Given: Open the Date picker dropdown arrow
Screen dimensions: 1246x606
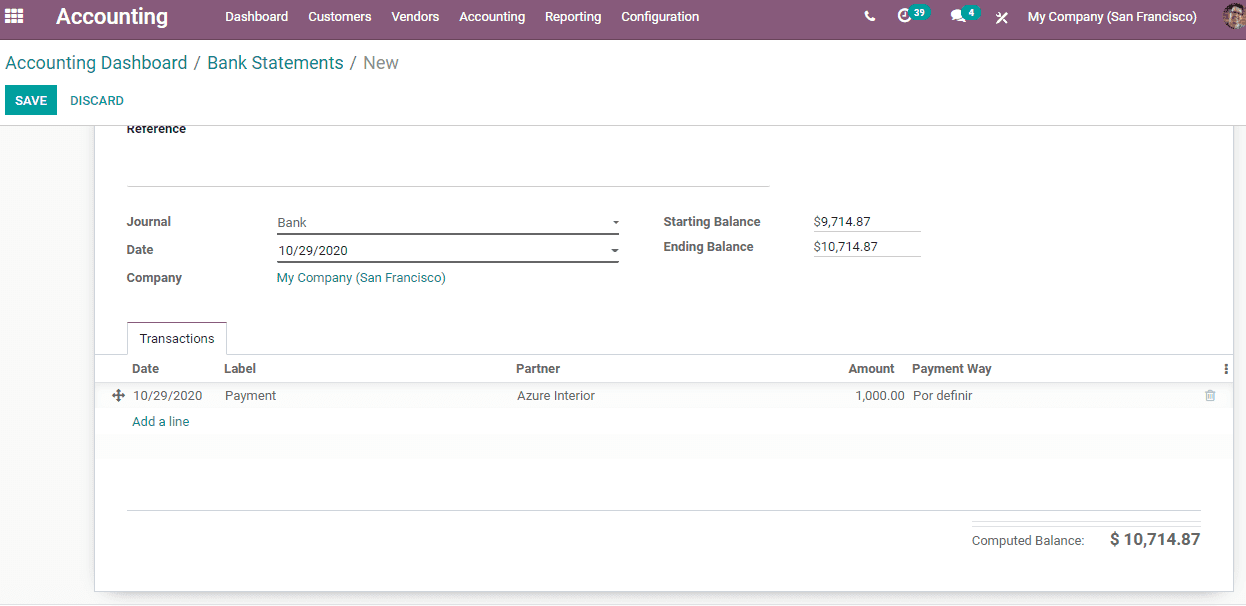Looking at the screenshot, I should coord(615,251).
